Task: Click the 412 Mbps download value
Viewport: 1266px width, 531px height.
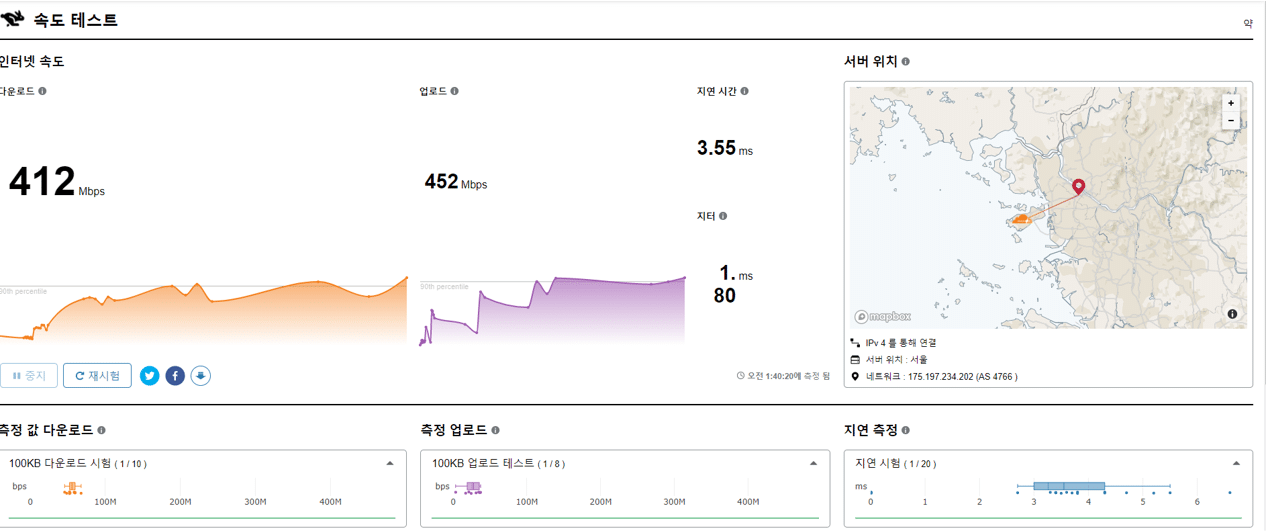Action: tap(57, 183)
